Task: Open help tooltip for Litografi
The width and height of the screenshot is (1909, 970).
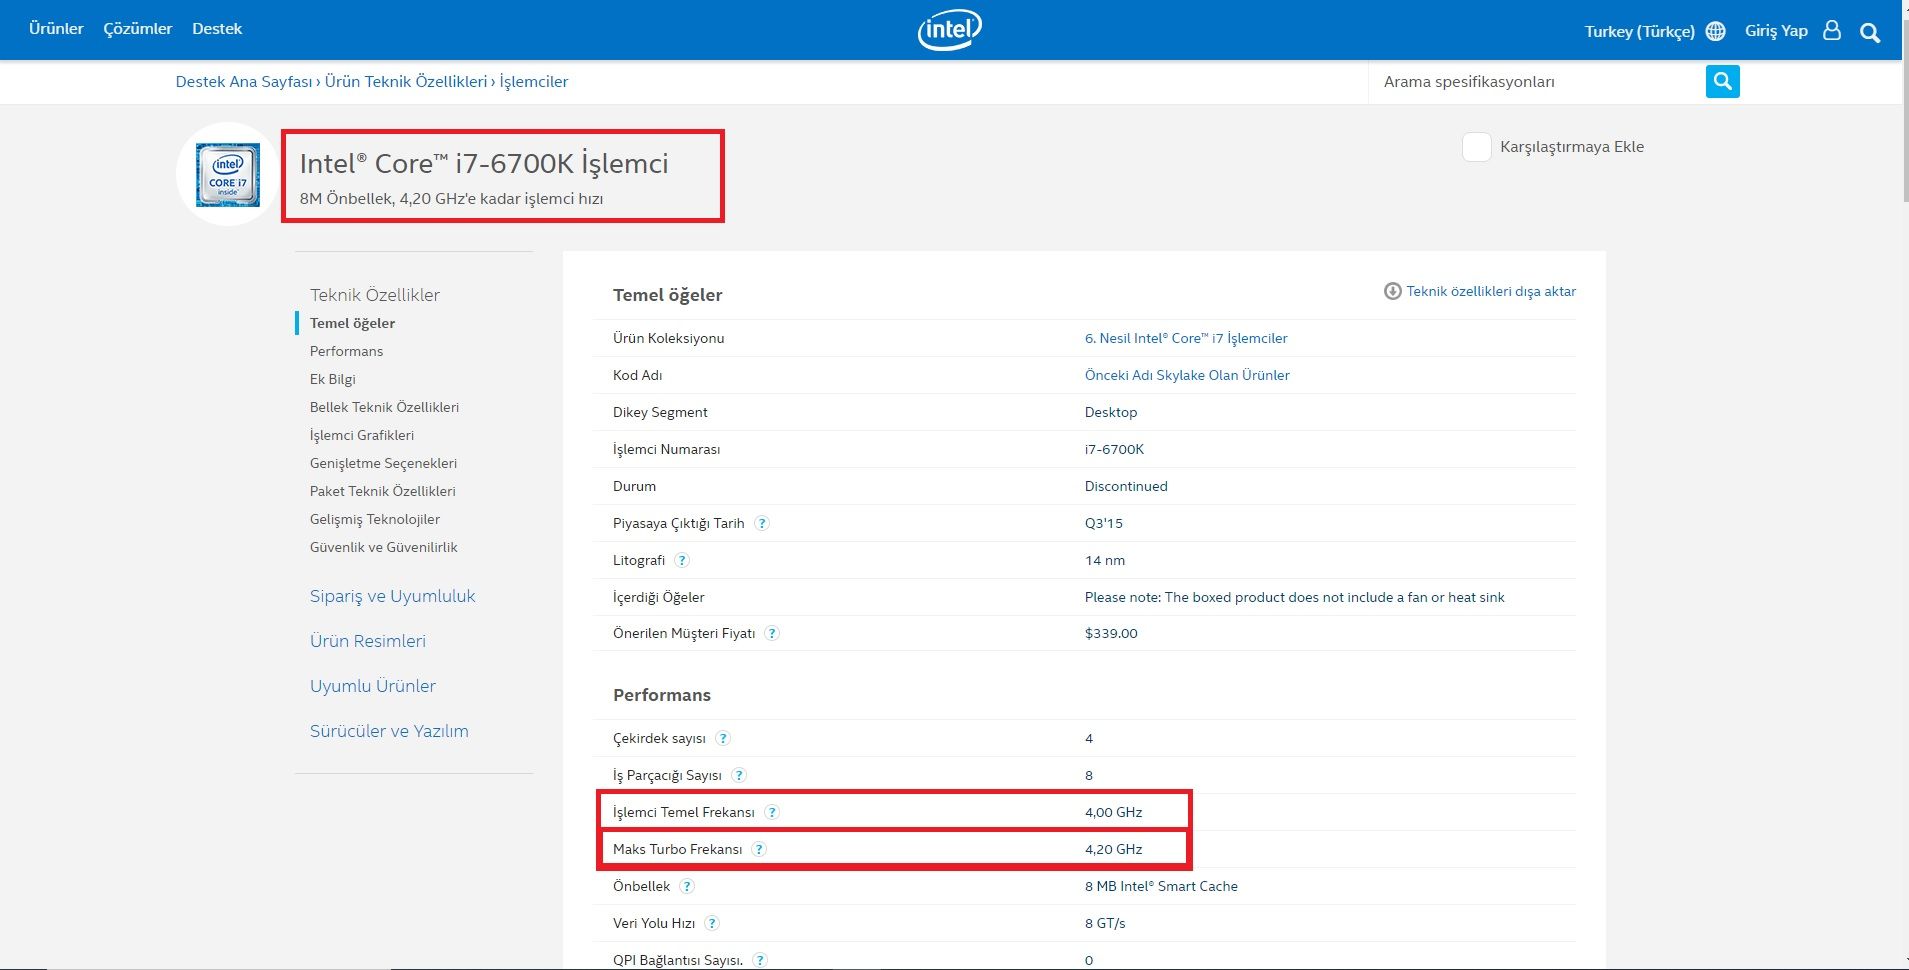Action: (682, 560)
